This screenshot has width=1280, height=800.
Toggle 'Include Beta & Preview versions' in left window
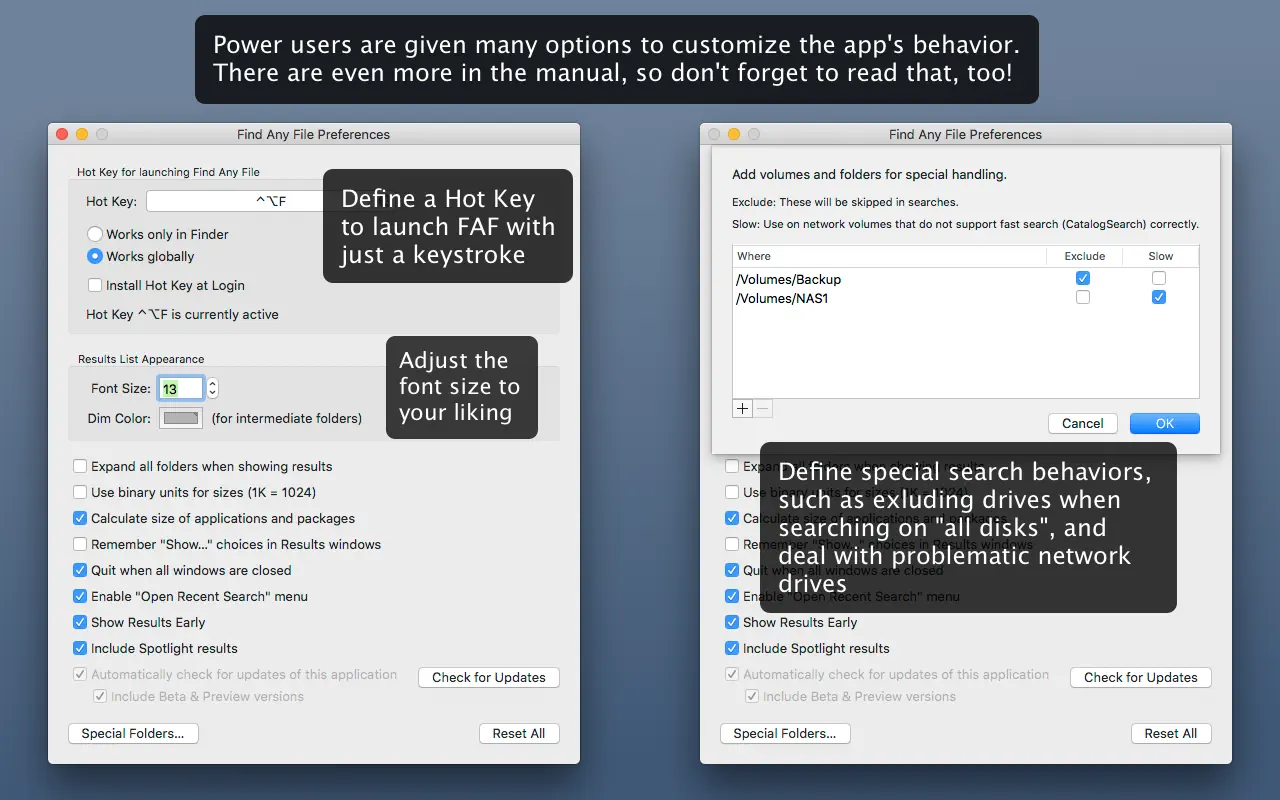pos(100,696)
